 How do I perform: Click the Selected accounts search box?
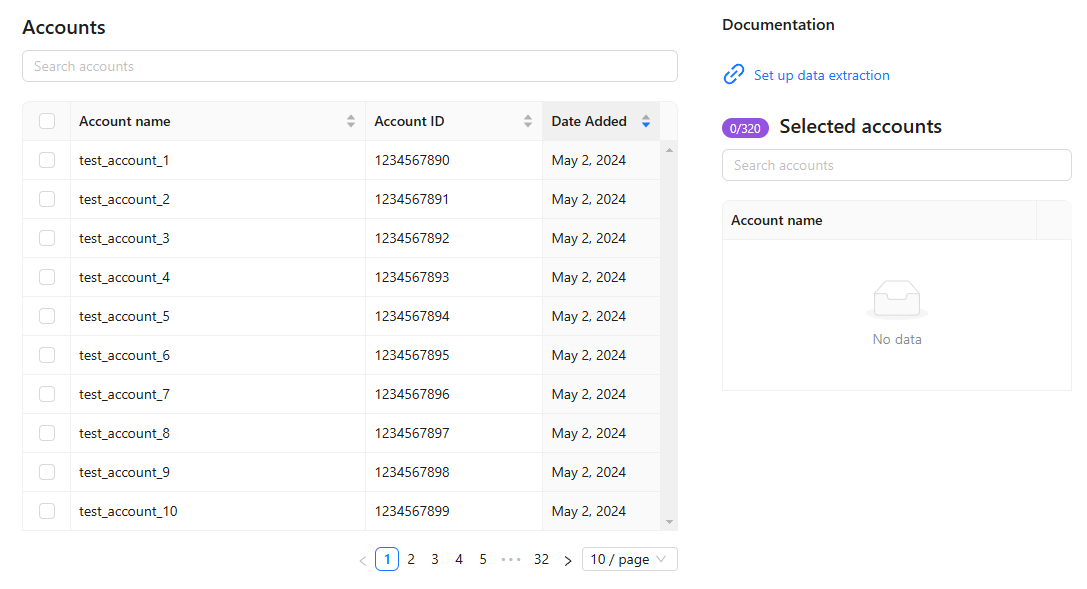896,165
